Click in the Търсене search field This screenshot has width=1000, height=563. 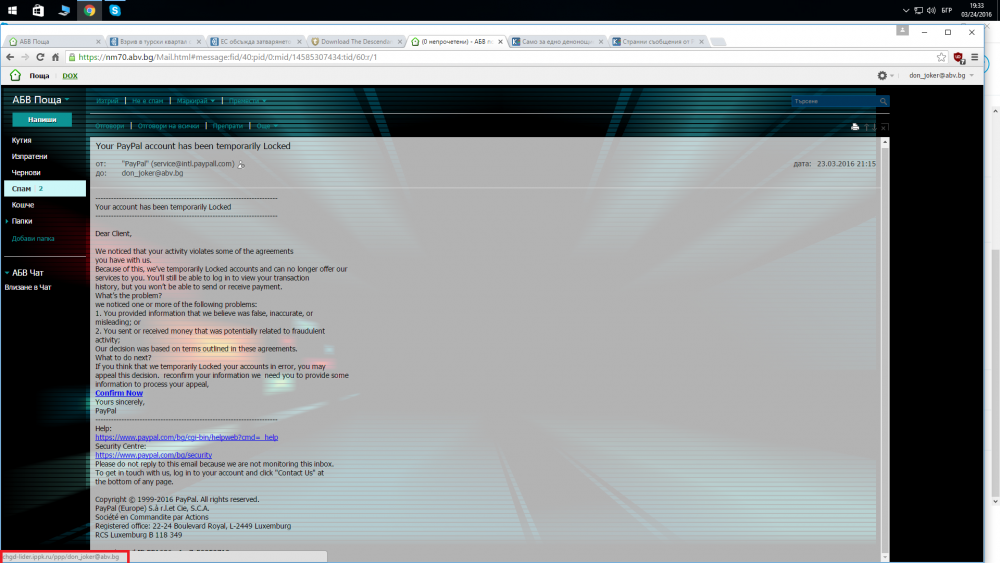(835, 101)
